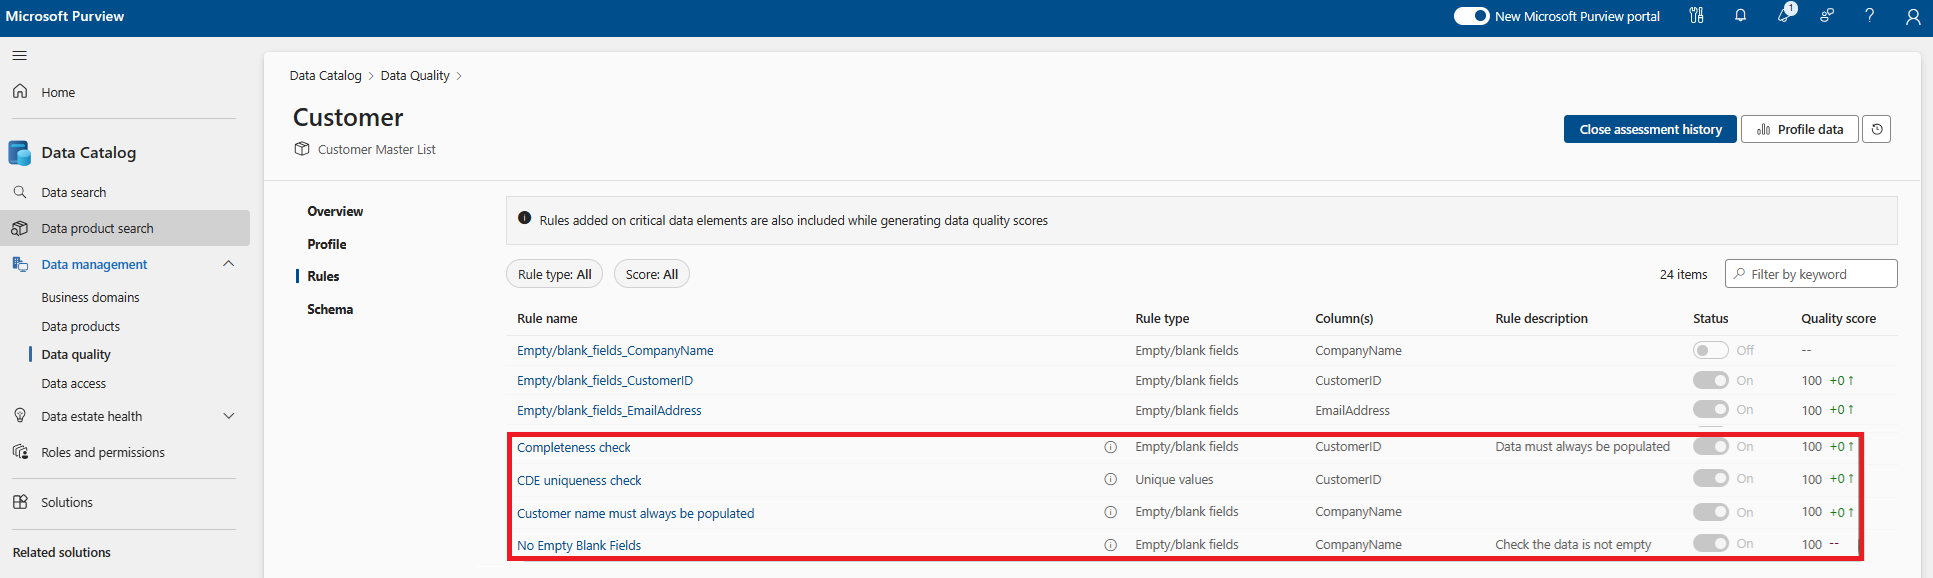
Task: Open the Empty/blank_fields_EmailAddress rule link
Action: [x=609, y=410]
